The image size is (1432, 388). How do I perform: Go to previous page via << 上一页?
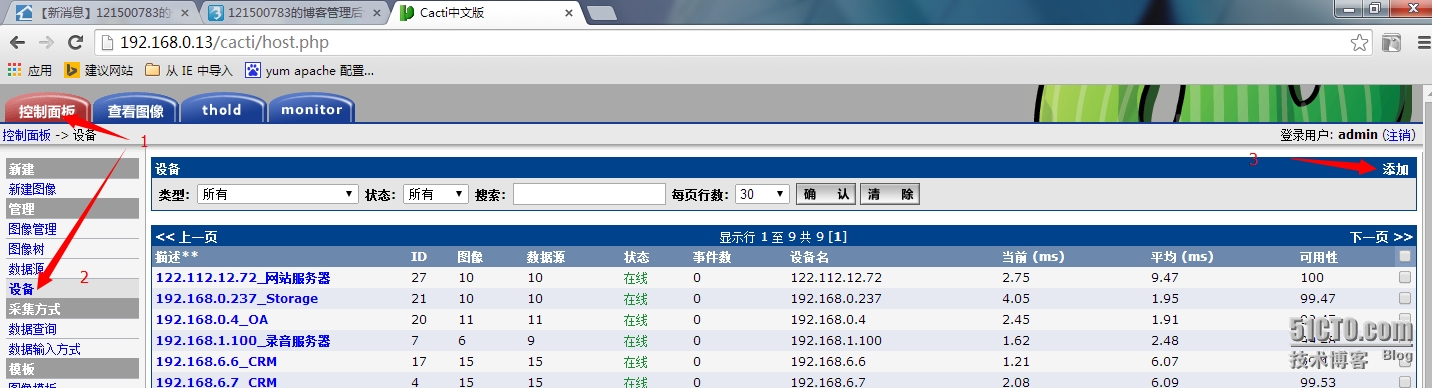point(186,237)
